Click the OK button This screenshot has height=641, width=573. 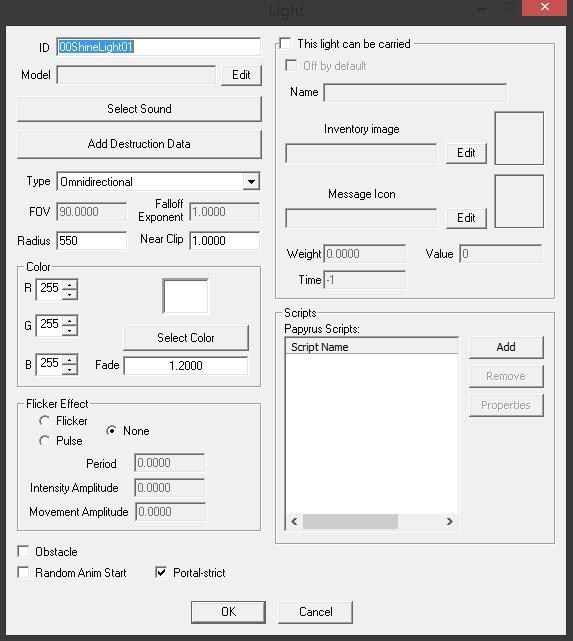coord(228,612)
